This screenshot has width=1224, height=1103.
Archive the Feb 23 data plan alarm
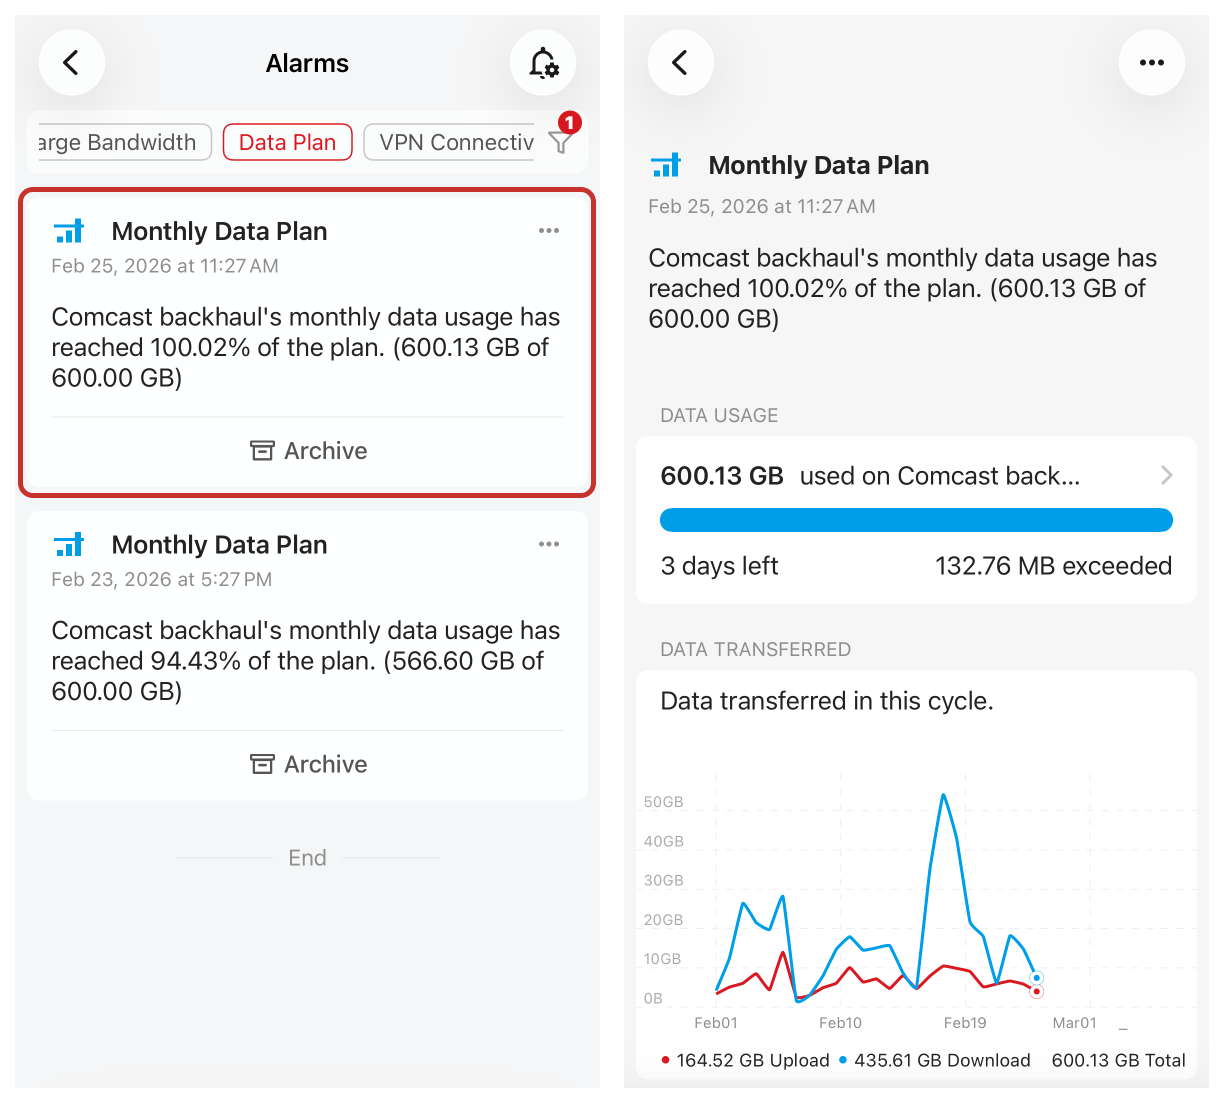pos(308,765)
